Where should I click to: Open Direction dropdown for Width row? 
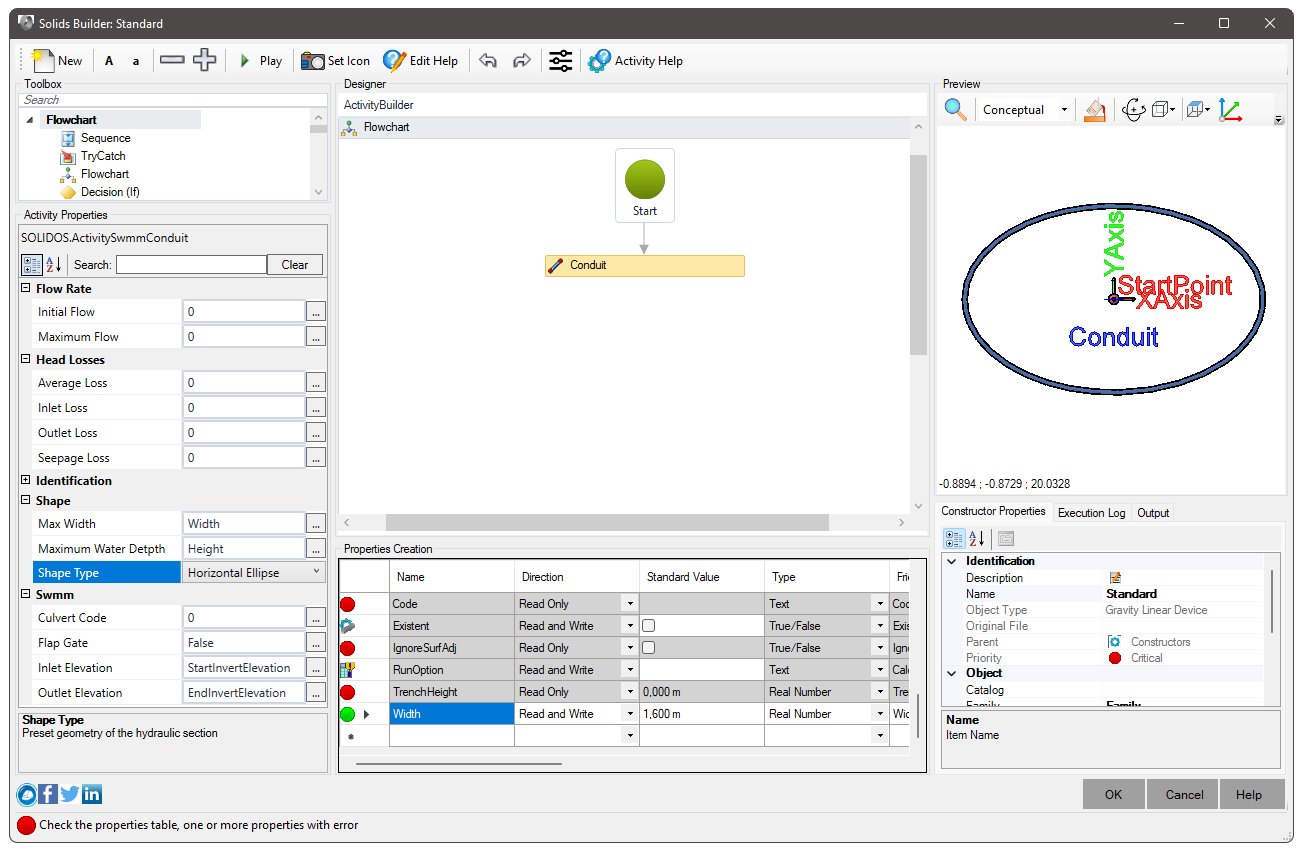click(x=630, y=714)
